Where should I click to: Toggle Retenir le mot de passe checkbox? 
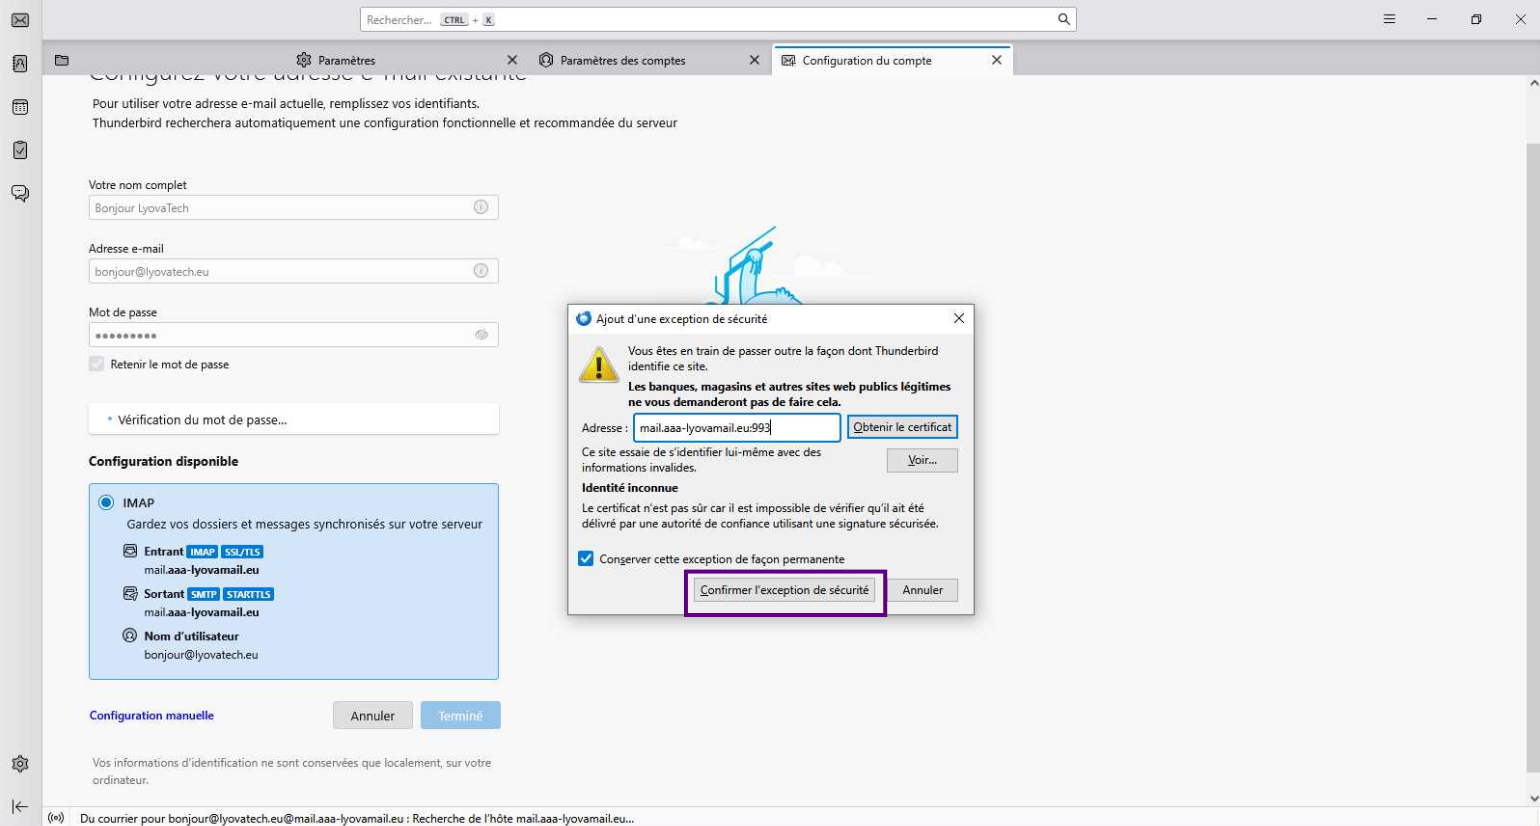click(97, 364)
